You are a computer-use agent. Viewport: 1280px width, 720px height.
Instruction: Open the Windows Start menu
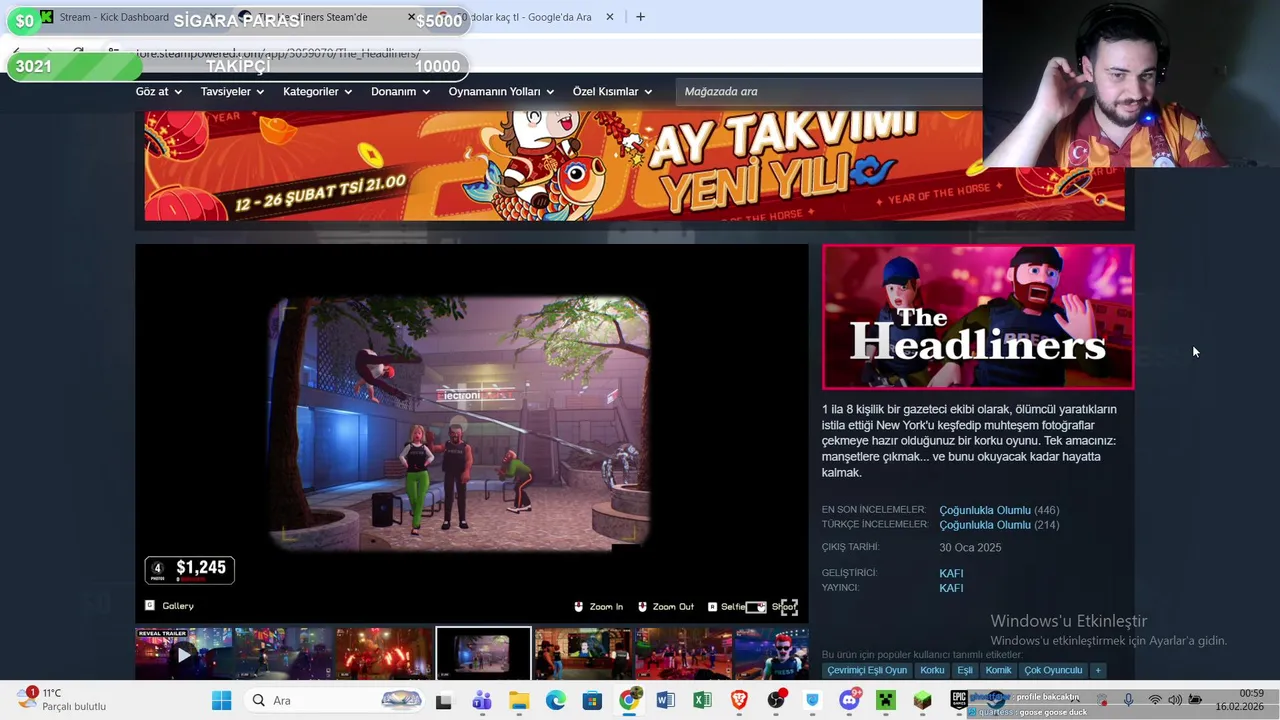tap(222, 700)
